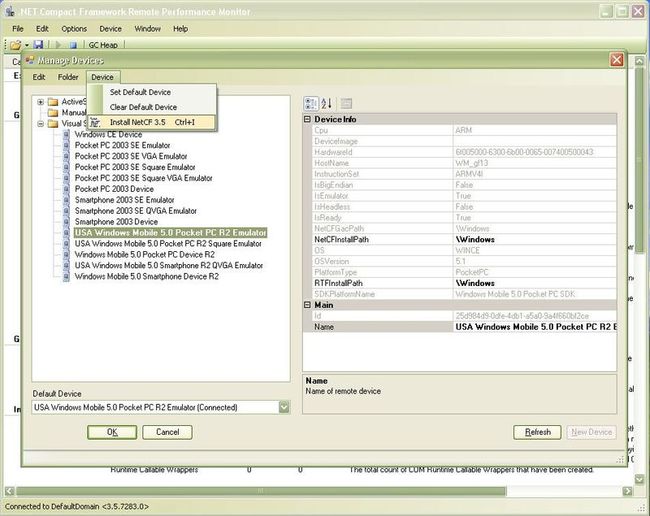
Task: Click the Install NetCF 3.5 menu icon
Action: pos(95,122)
